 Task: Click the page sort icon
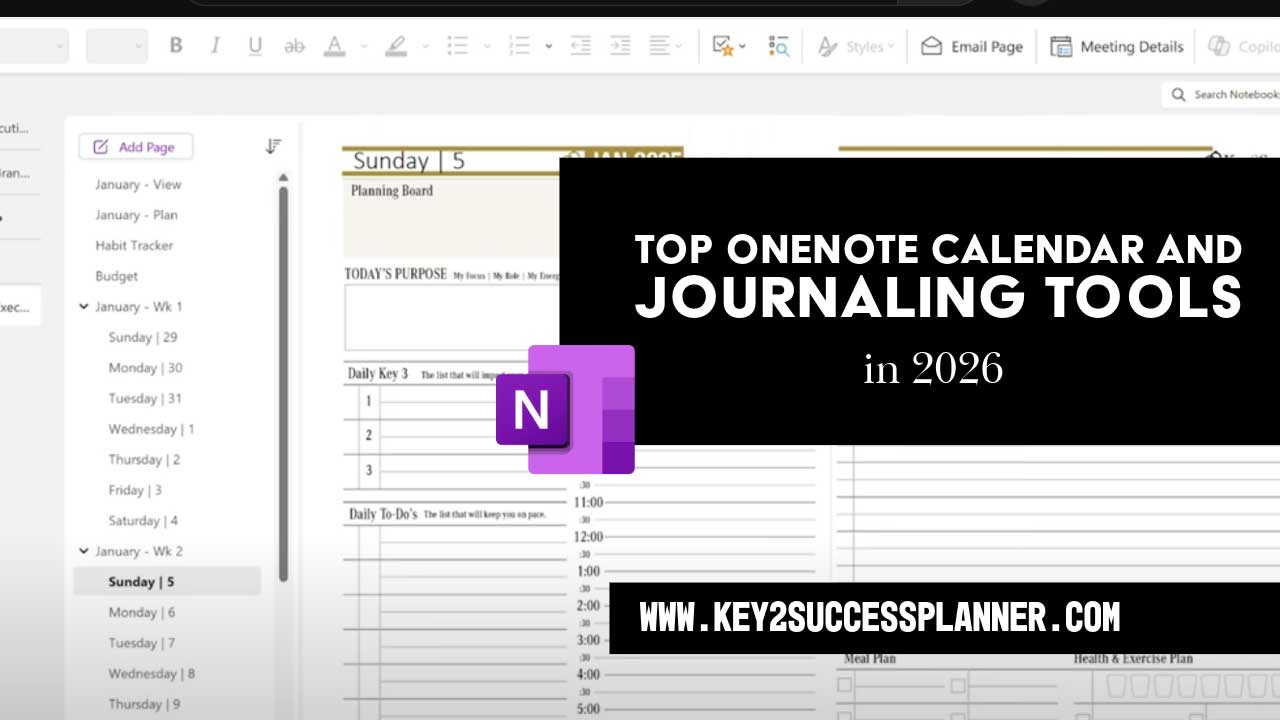click(x=274, y=146)
